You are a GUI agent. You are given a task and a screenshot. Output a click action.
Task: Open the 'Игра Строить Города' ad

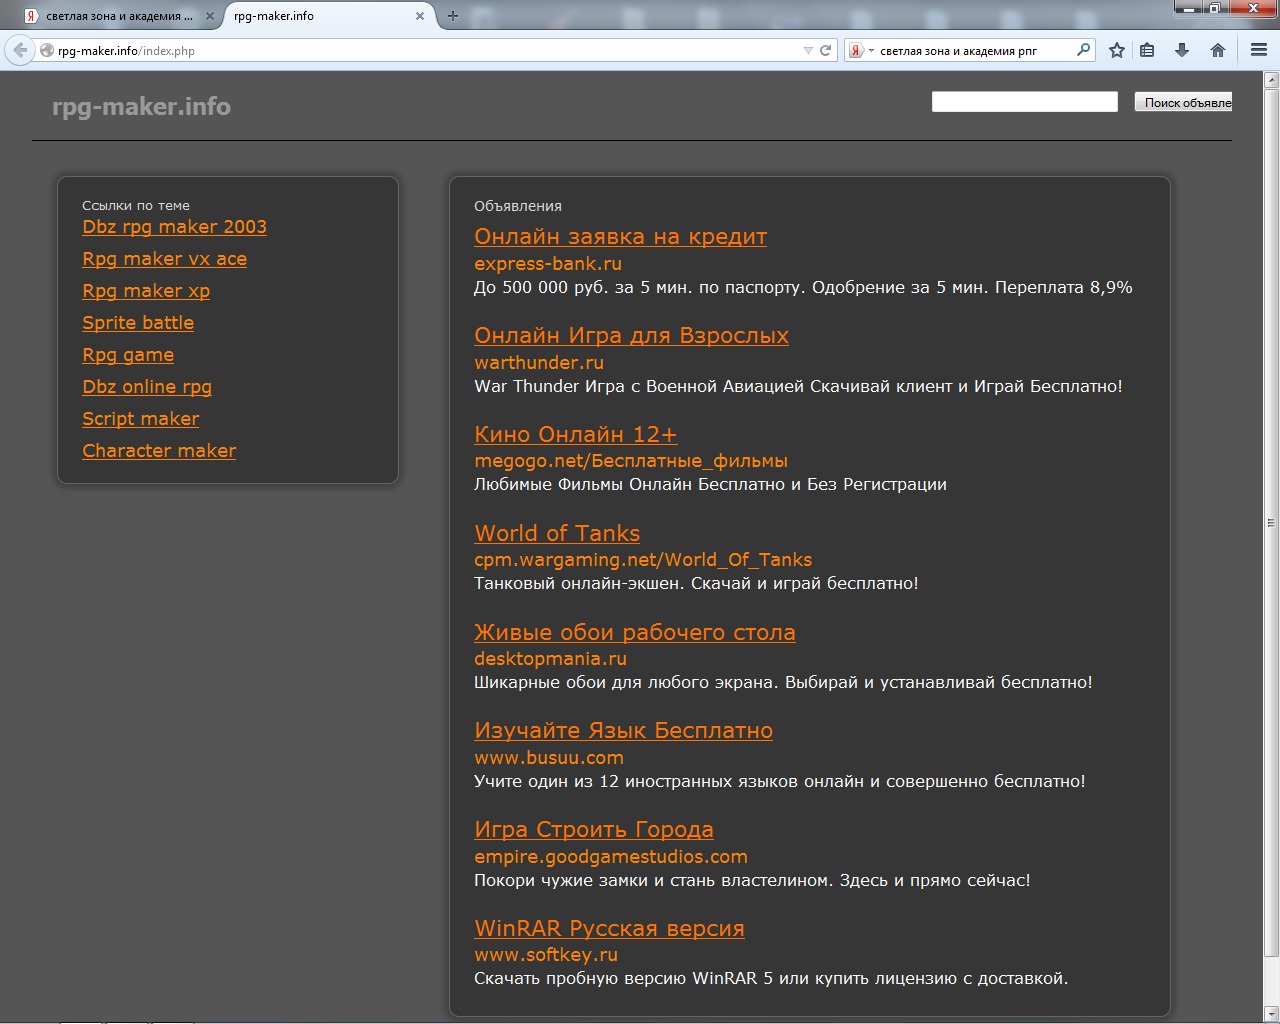click(594, 830)
